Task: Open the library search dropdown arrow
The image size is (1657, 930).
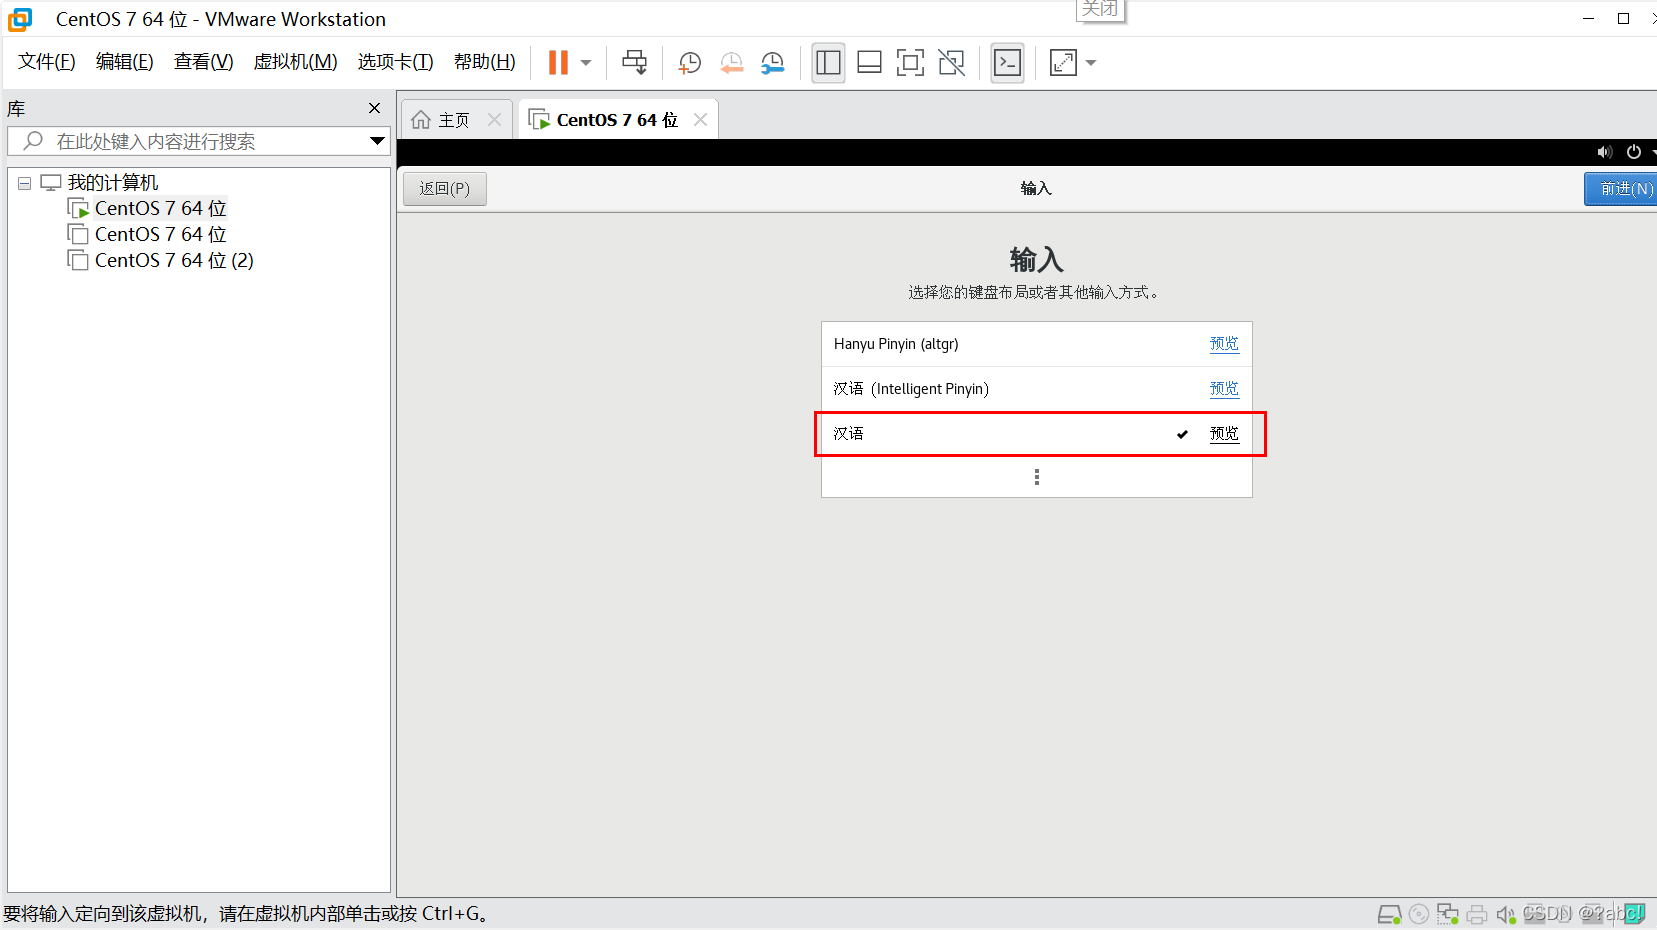Action: tap(377, 141)
